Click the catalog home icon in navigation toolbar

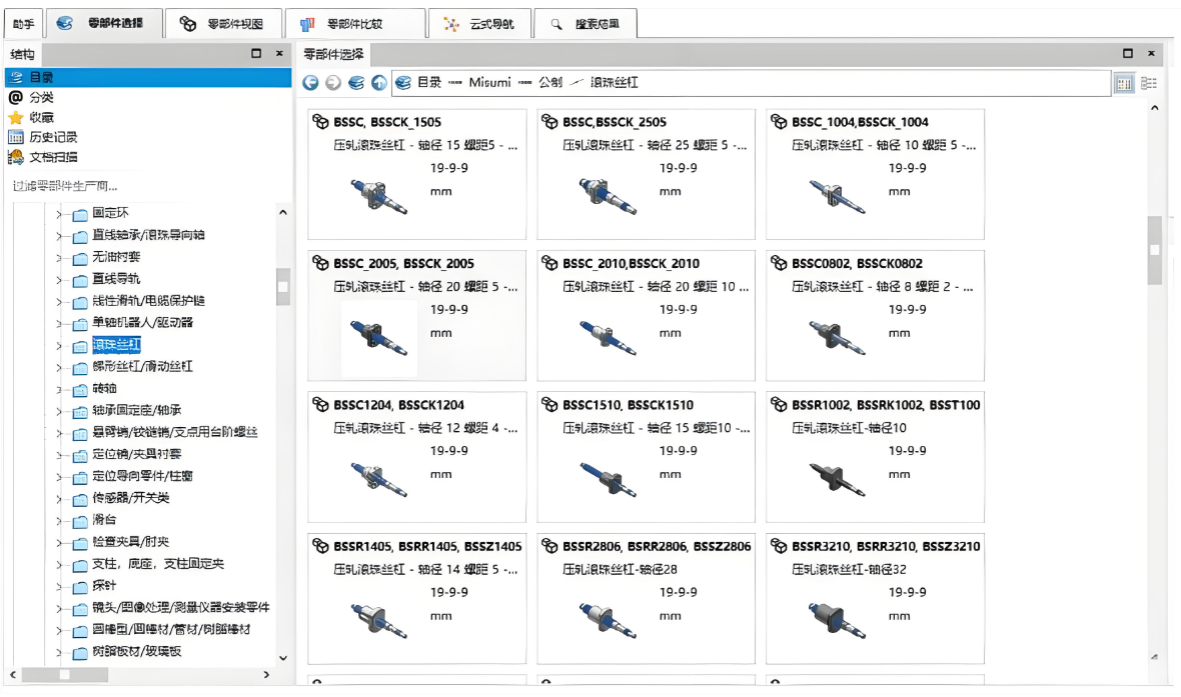(x=357, y=83)
